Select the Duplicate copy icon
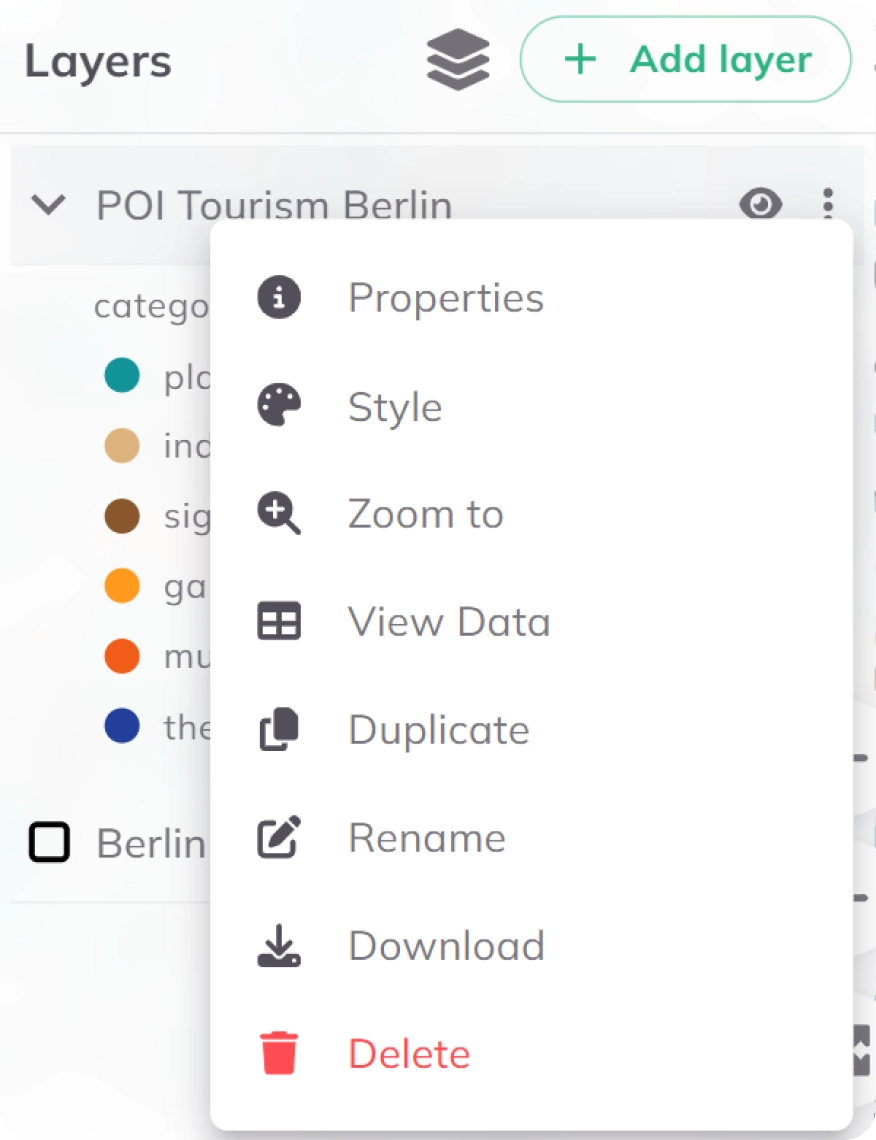This screenshot has width=876, height=1140. [x=277, y=729]
